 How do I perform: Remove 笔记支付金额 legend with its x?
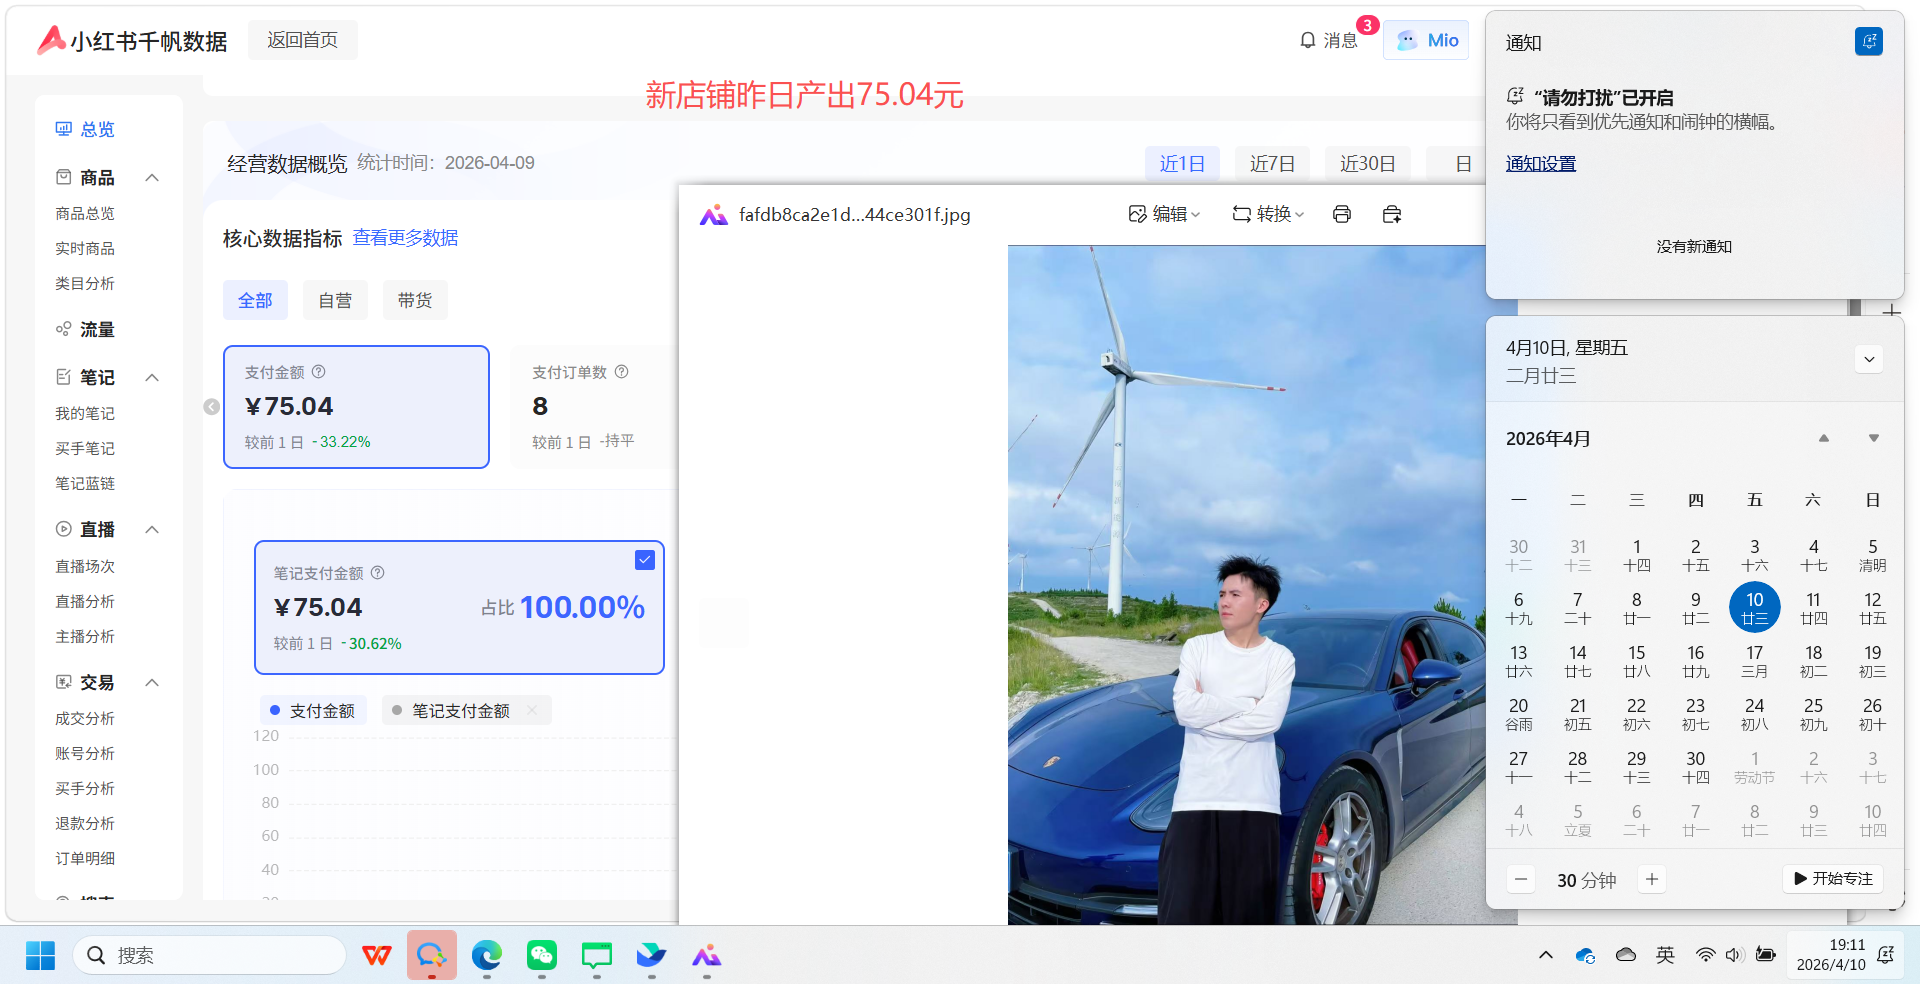tap(532, 710)
